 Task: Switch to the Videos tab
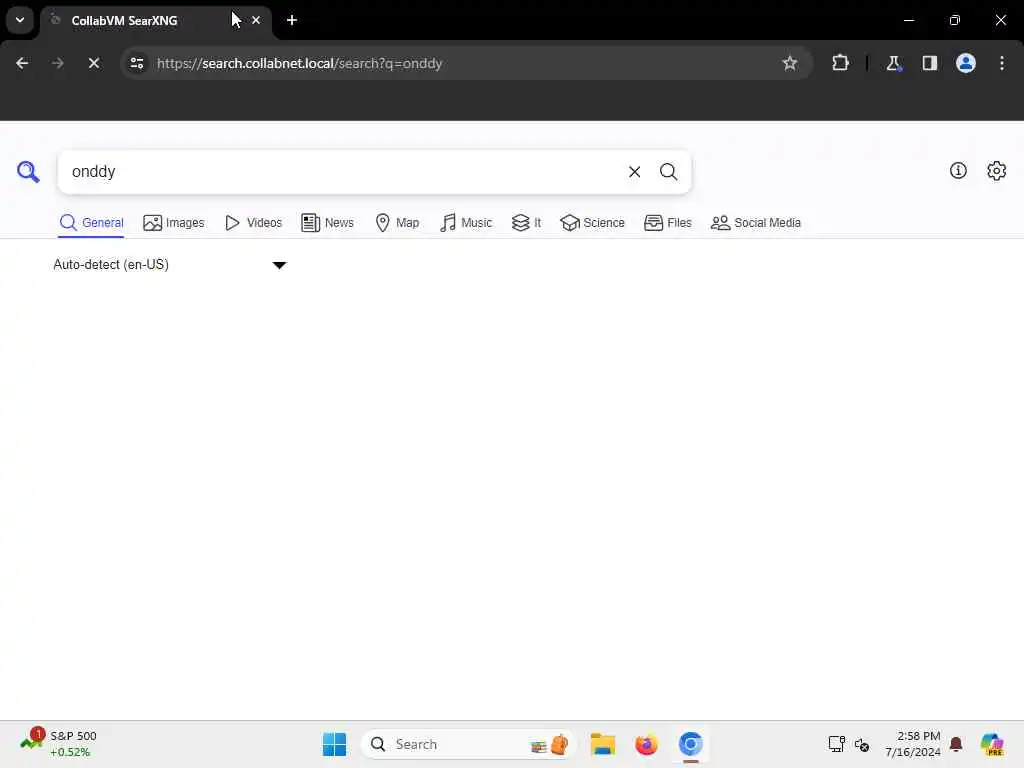point(253,223)
